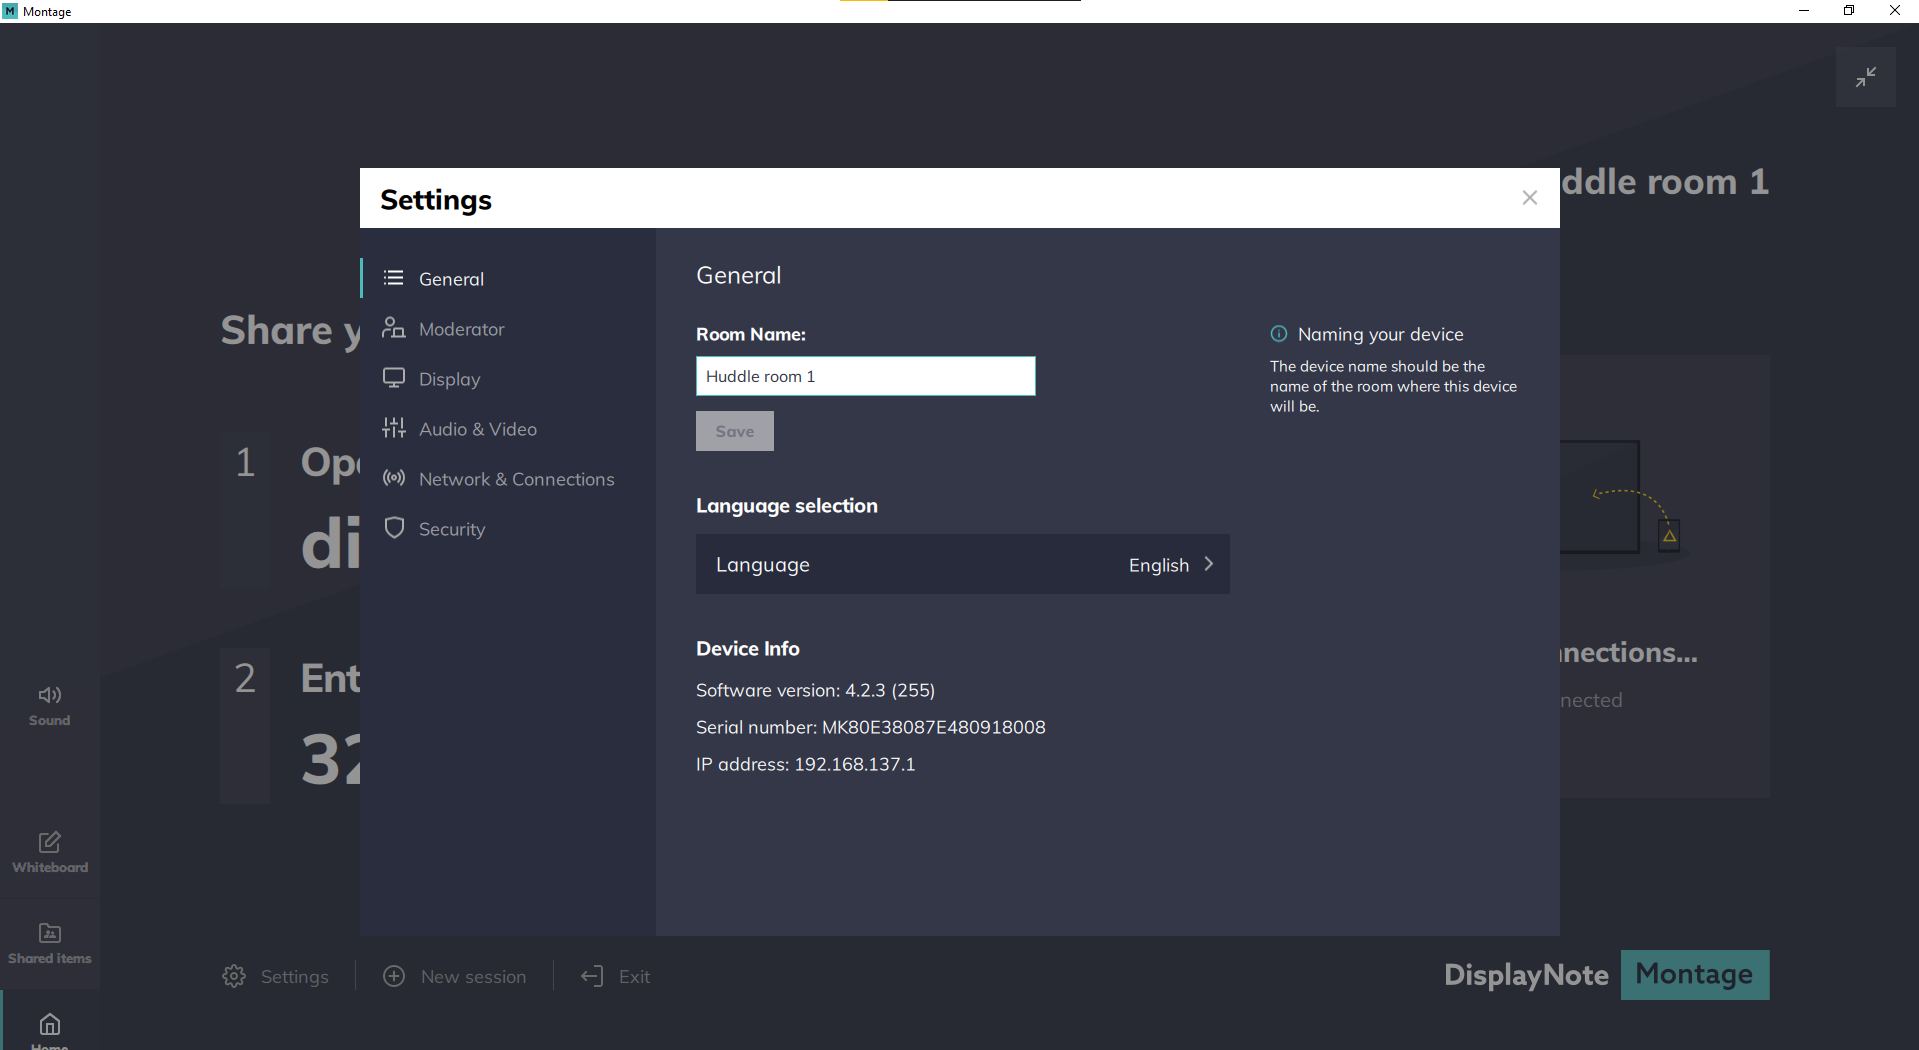Click the Exit arrow icon
This screenshot has width=1919, height=1050.
click(x=592, y=976)
